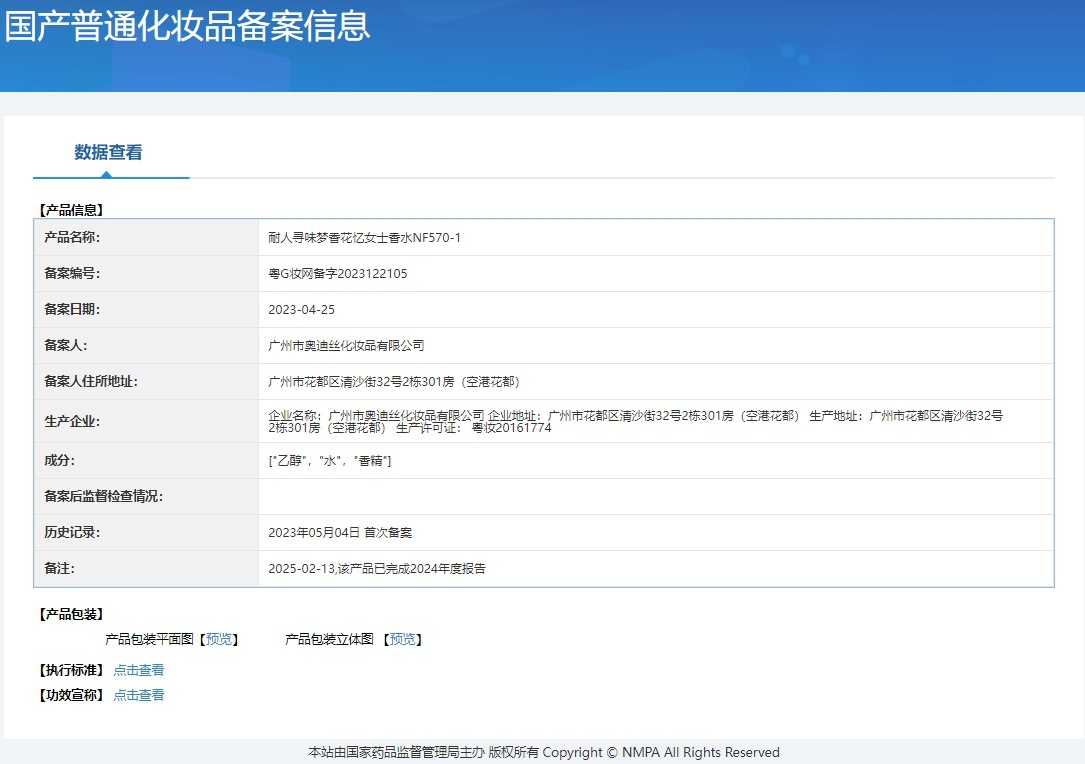Click the 备注 label

(60, 568)
